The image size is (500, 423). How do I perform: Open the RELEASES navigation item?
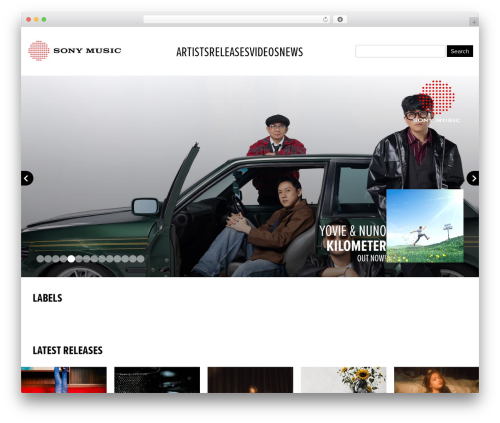click(x=230, y=52)
